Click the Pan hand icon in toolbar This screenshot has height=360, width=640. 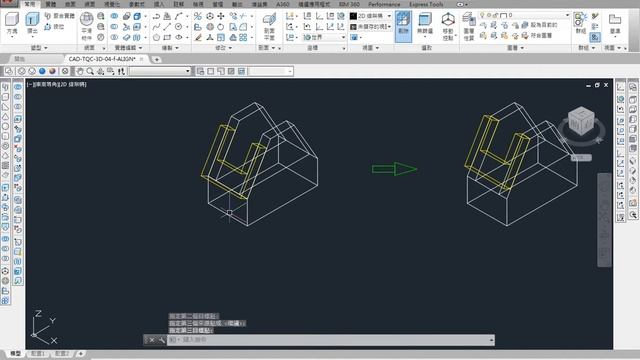[79, 71]
